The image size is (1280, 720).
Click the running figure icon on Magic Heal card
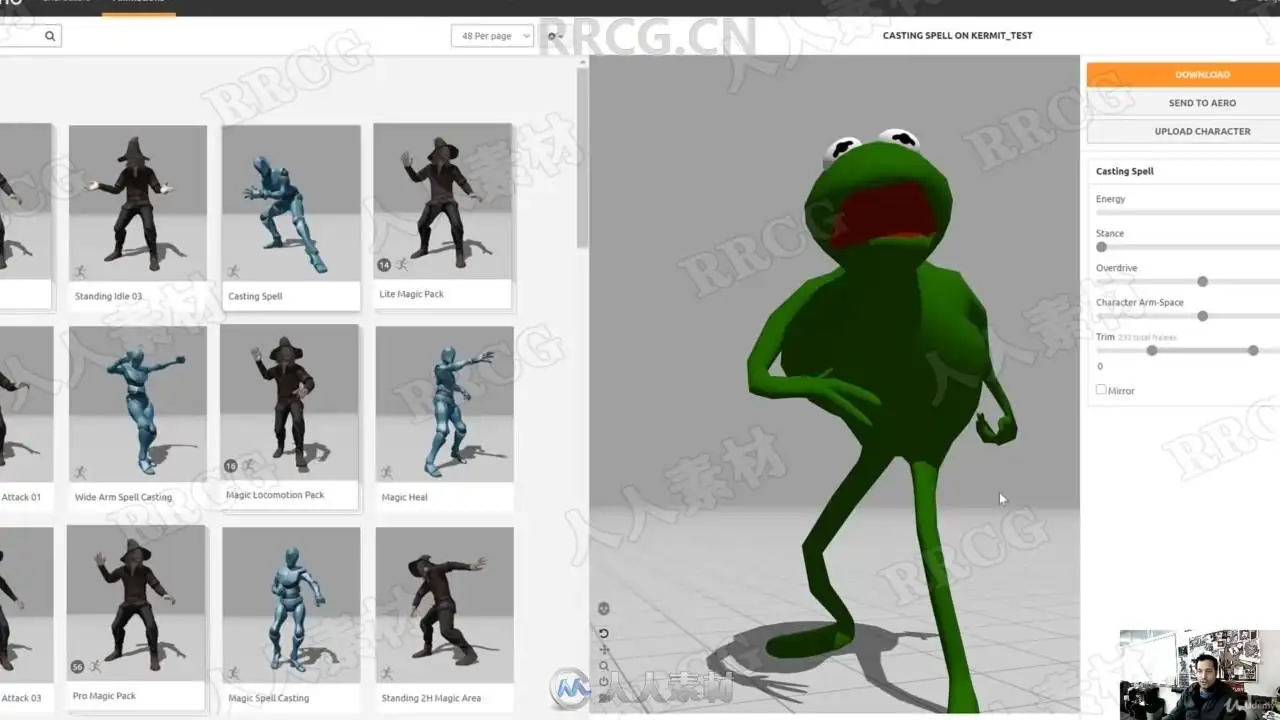pyautogui.click(x=387, y=472)
